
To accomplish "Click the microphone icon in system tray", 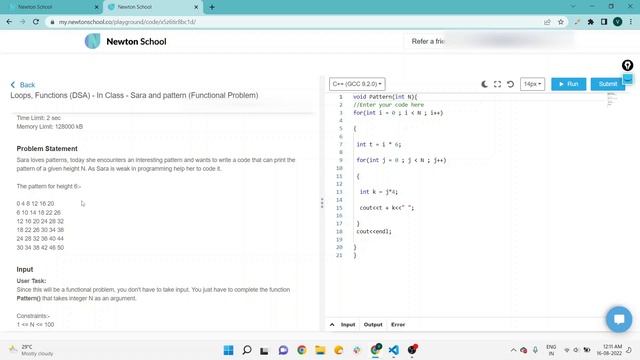I will [x=535, y=350].
